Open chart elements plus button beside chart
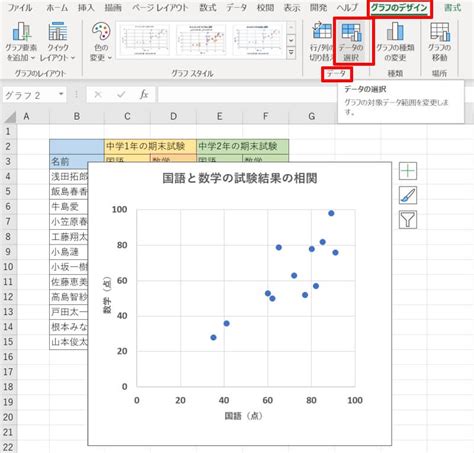 coord(408,171)
